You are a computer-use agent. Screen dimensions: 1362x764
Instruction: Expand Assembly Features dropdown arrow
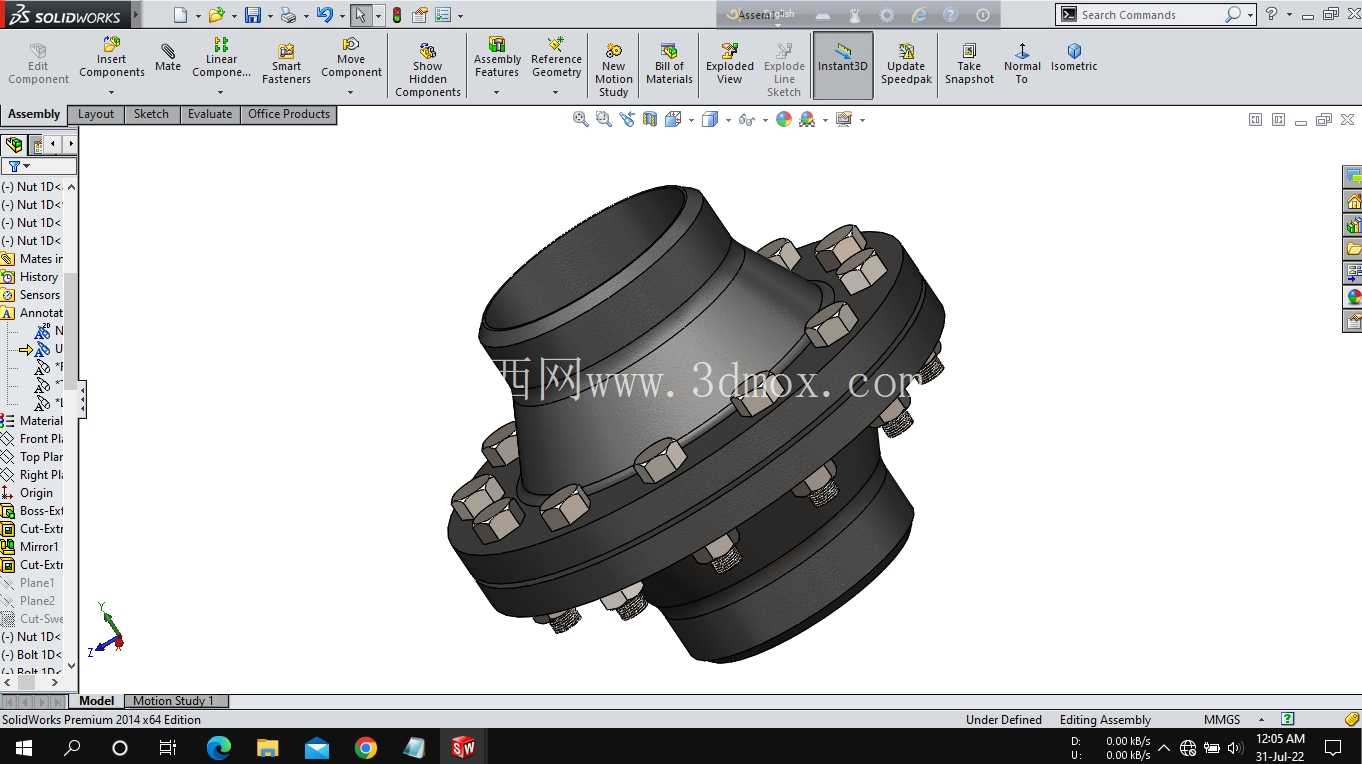[x=496, y=92]
